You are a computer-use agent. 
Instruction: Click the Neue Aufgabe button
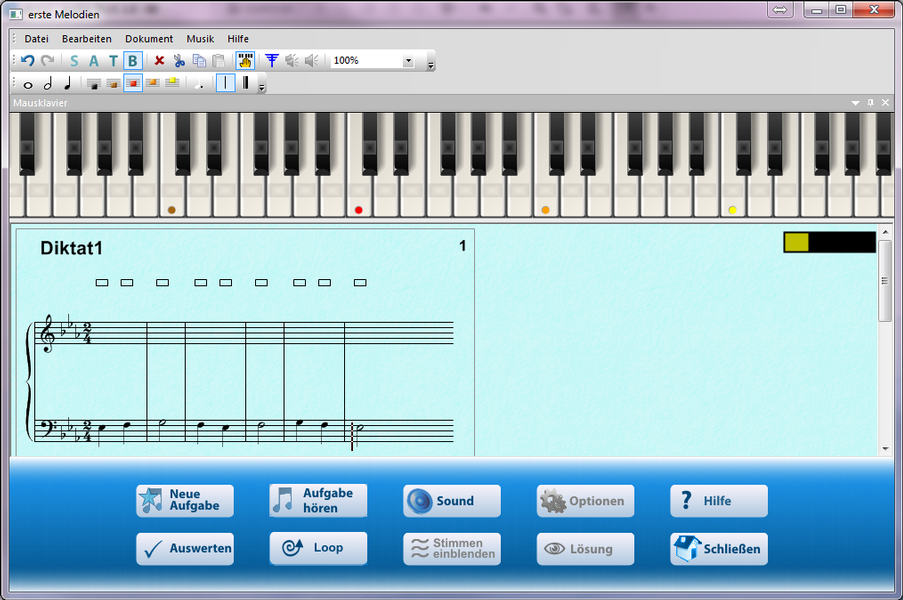(185, 501)
